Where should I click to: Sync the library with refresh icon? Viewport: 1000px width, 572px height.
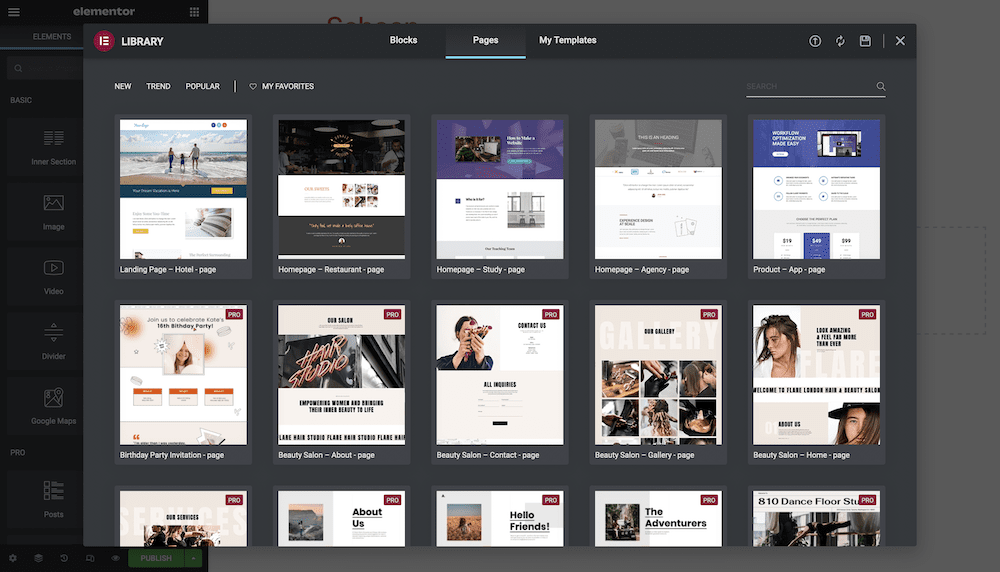[841, 41]
